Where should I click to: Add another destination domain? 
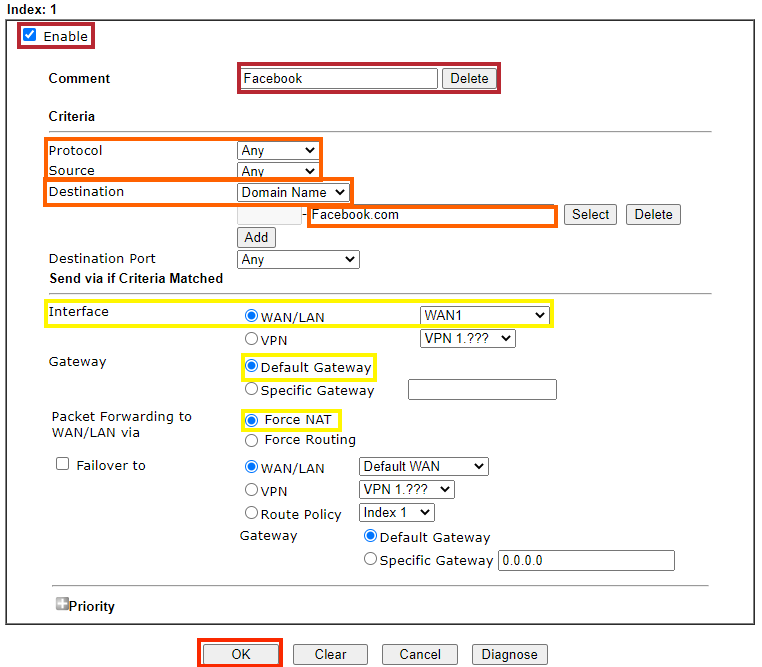(x=256, y=238)
